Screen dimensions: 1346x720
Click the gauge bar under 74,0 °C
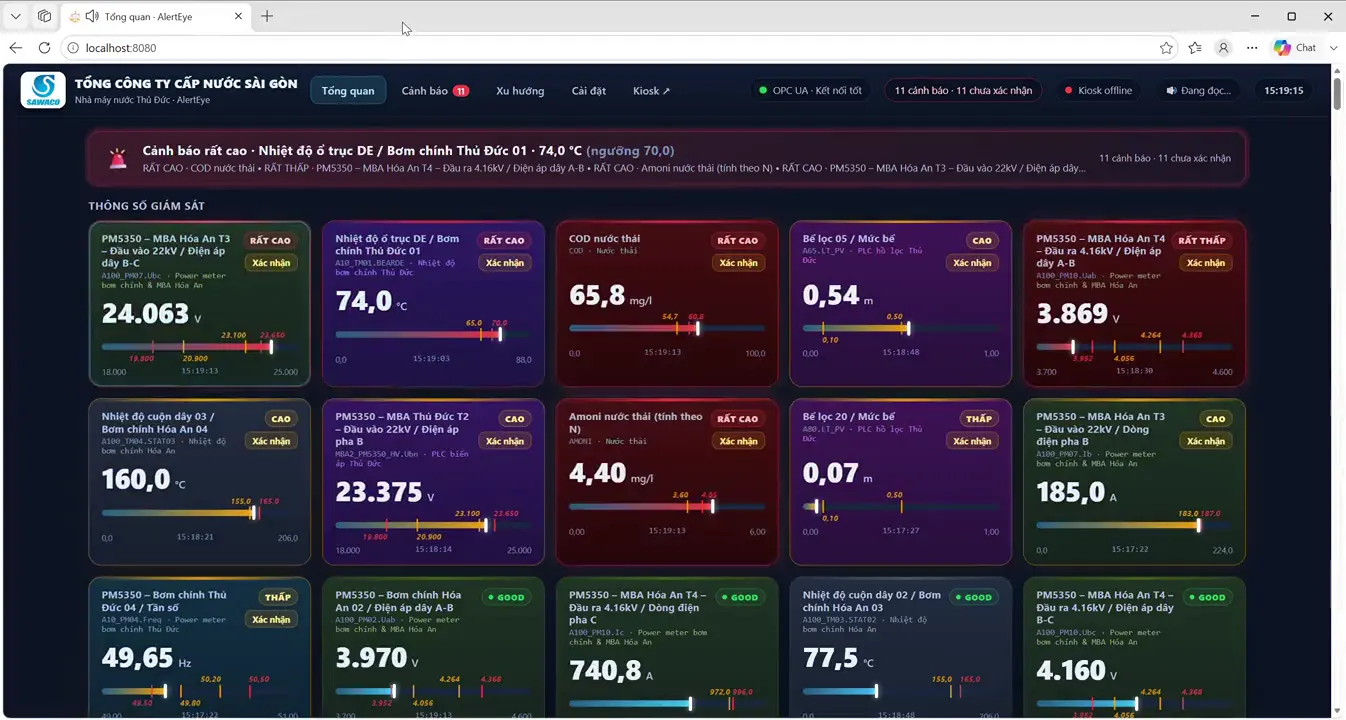(433, 334)
